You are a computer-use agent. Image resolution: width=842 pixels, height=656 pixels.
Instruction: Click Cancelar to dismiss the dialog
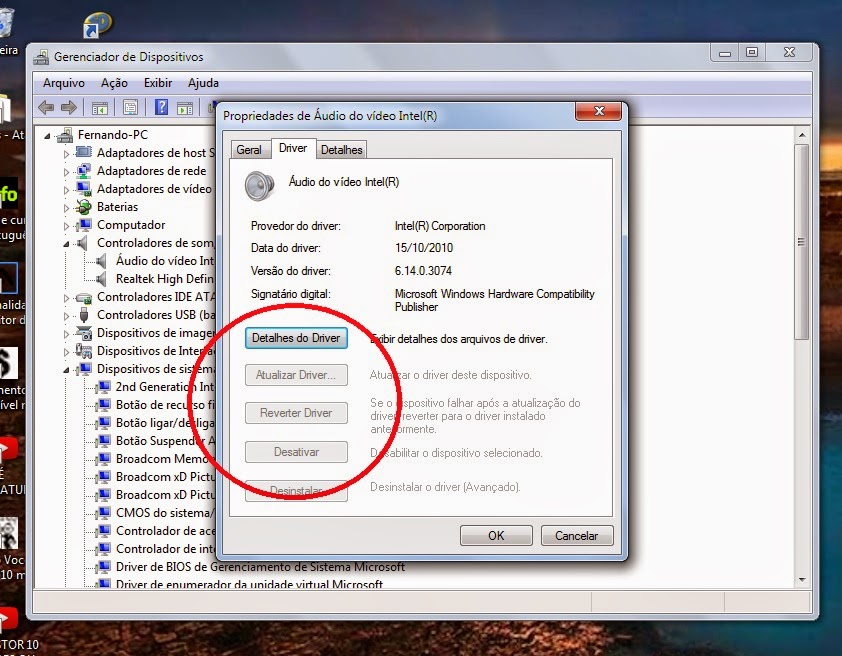[577, 536]
